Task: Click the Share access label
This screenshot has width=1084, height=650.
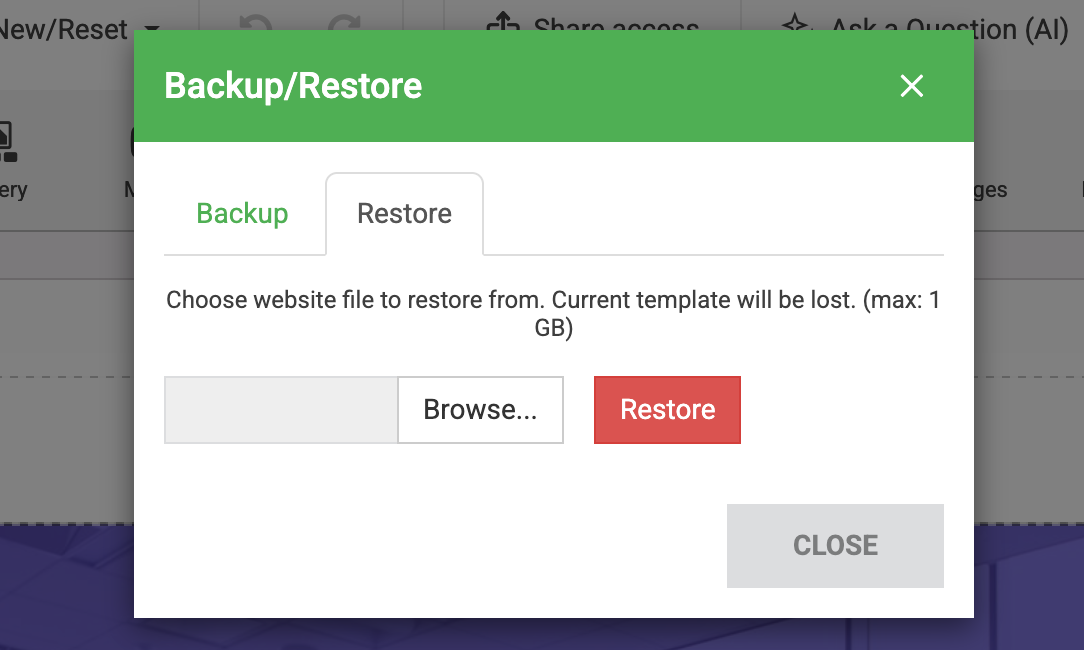Action: [x=616, y=27]
